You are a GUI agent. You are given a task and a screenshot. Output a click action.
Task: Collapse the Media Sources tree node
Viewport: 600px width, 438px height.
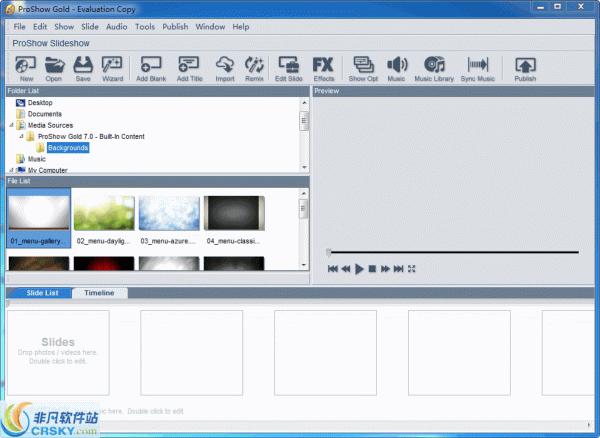11,125
